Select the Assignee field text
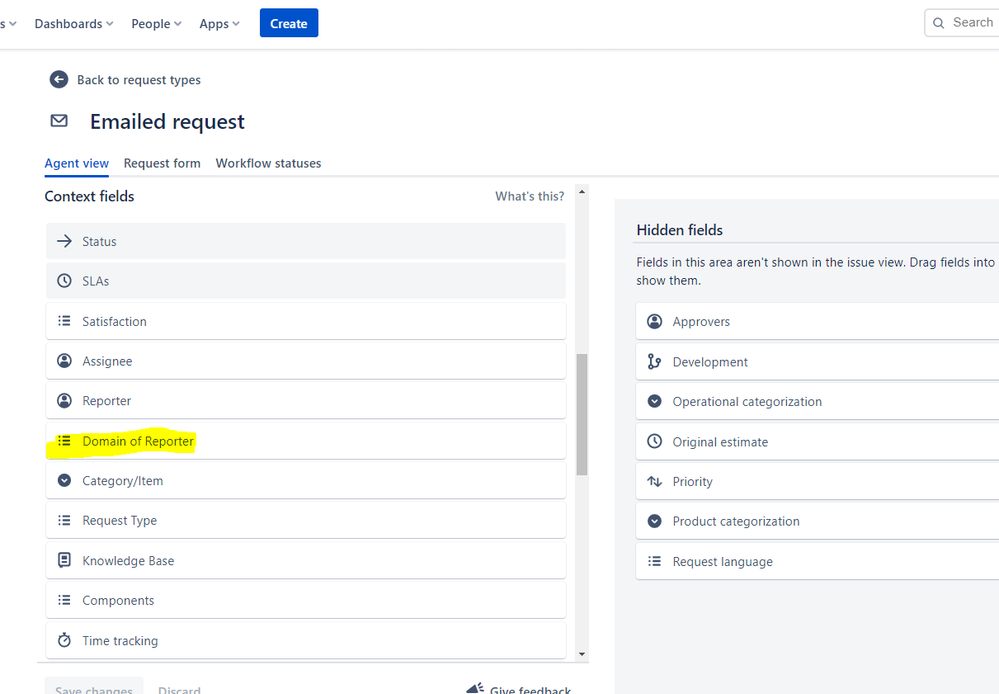 click(107, 361)
